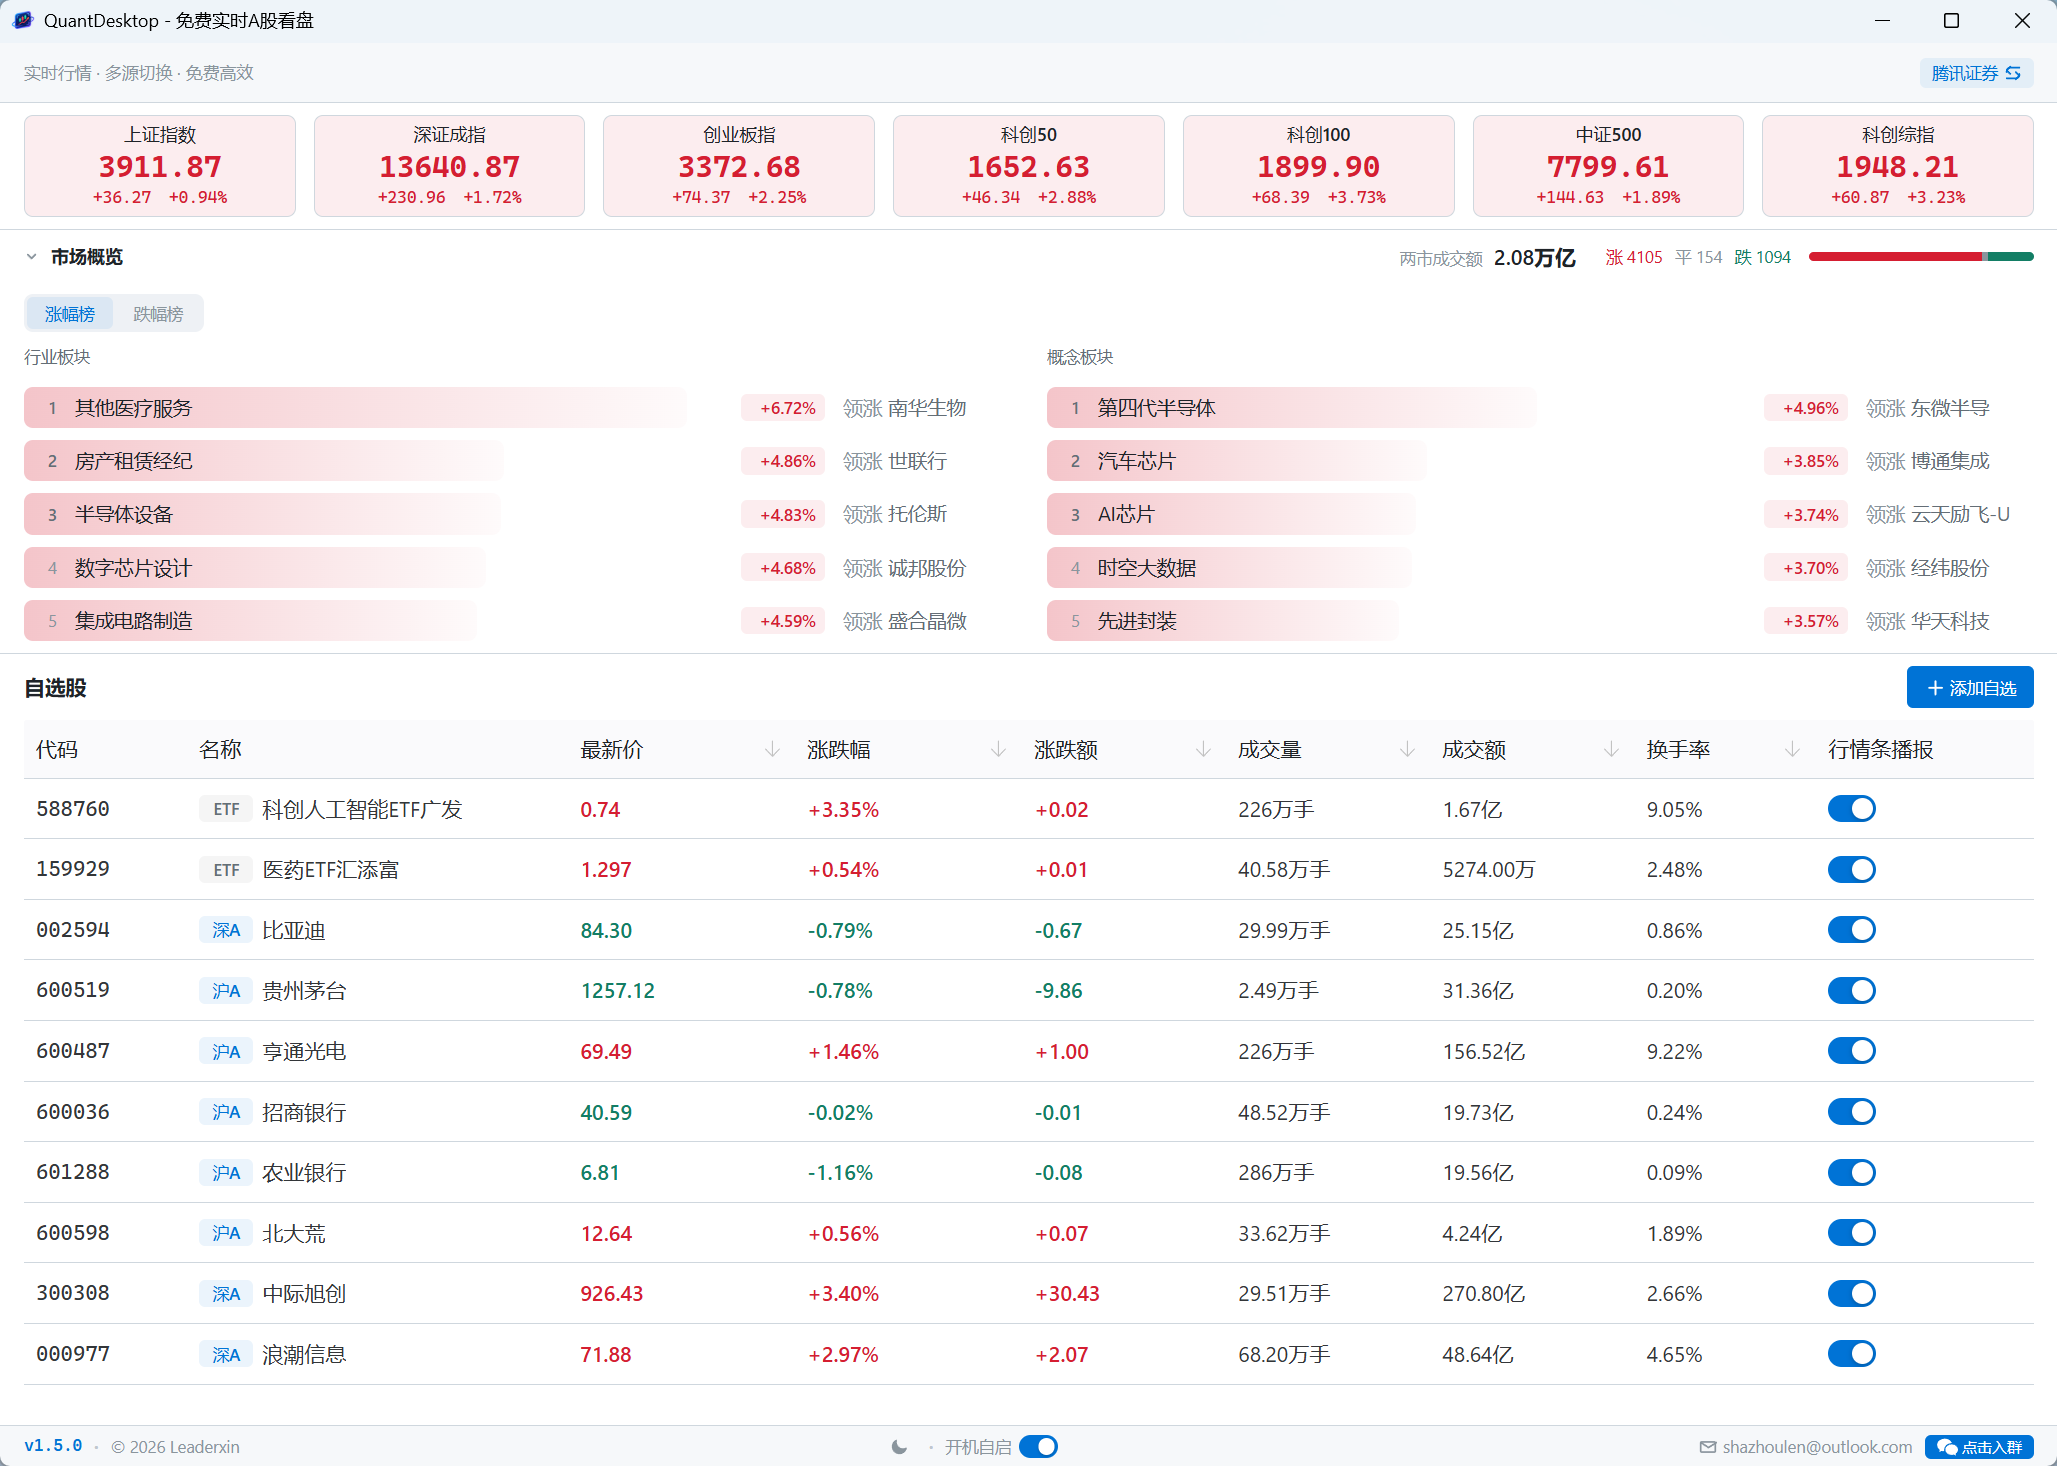Click 沪A tag beside 贵州茅台
The image size is (2057, 1466).
click(226, 991)
